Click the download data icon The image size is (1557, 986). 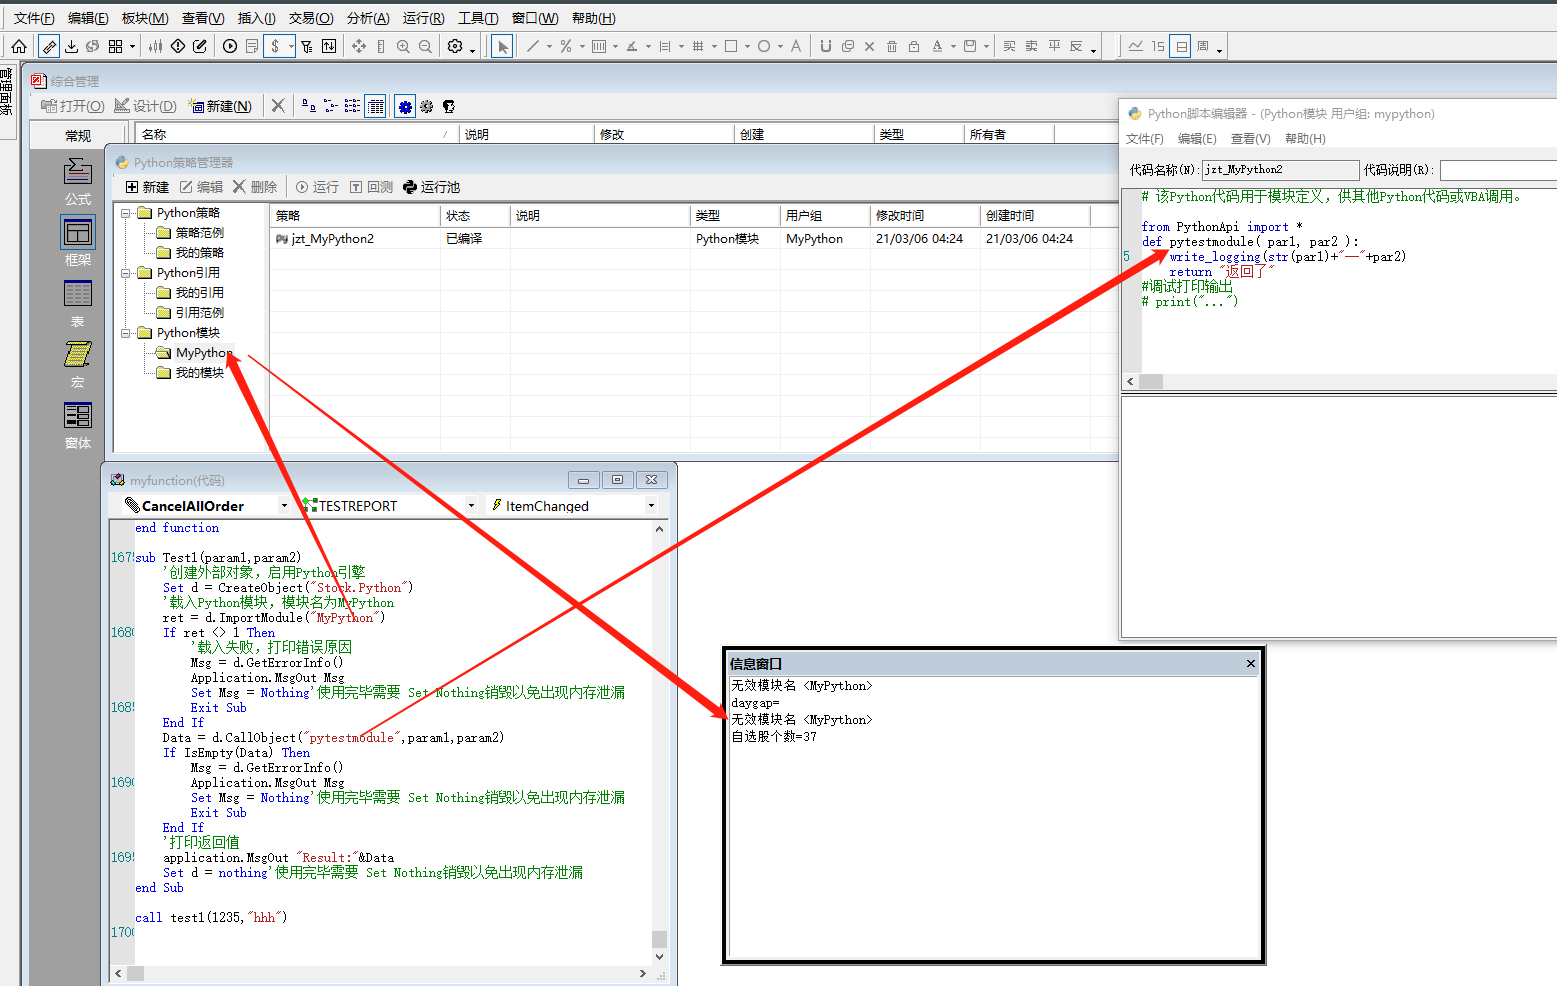tap(71, 46)
